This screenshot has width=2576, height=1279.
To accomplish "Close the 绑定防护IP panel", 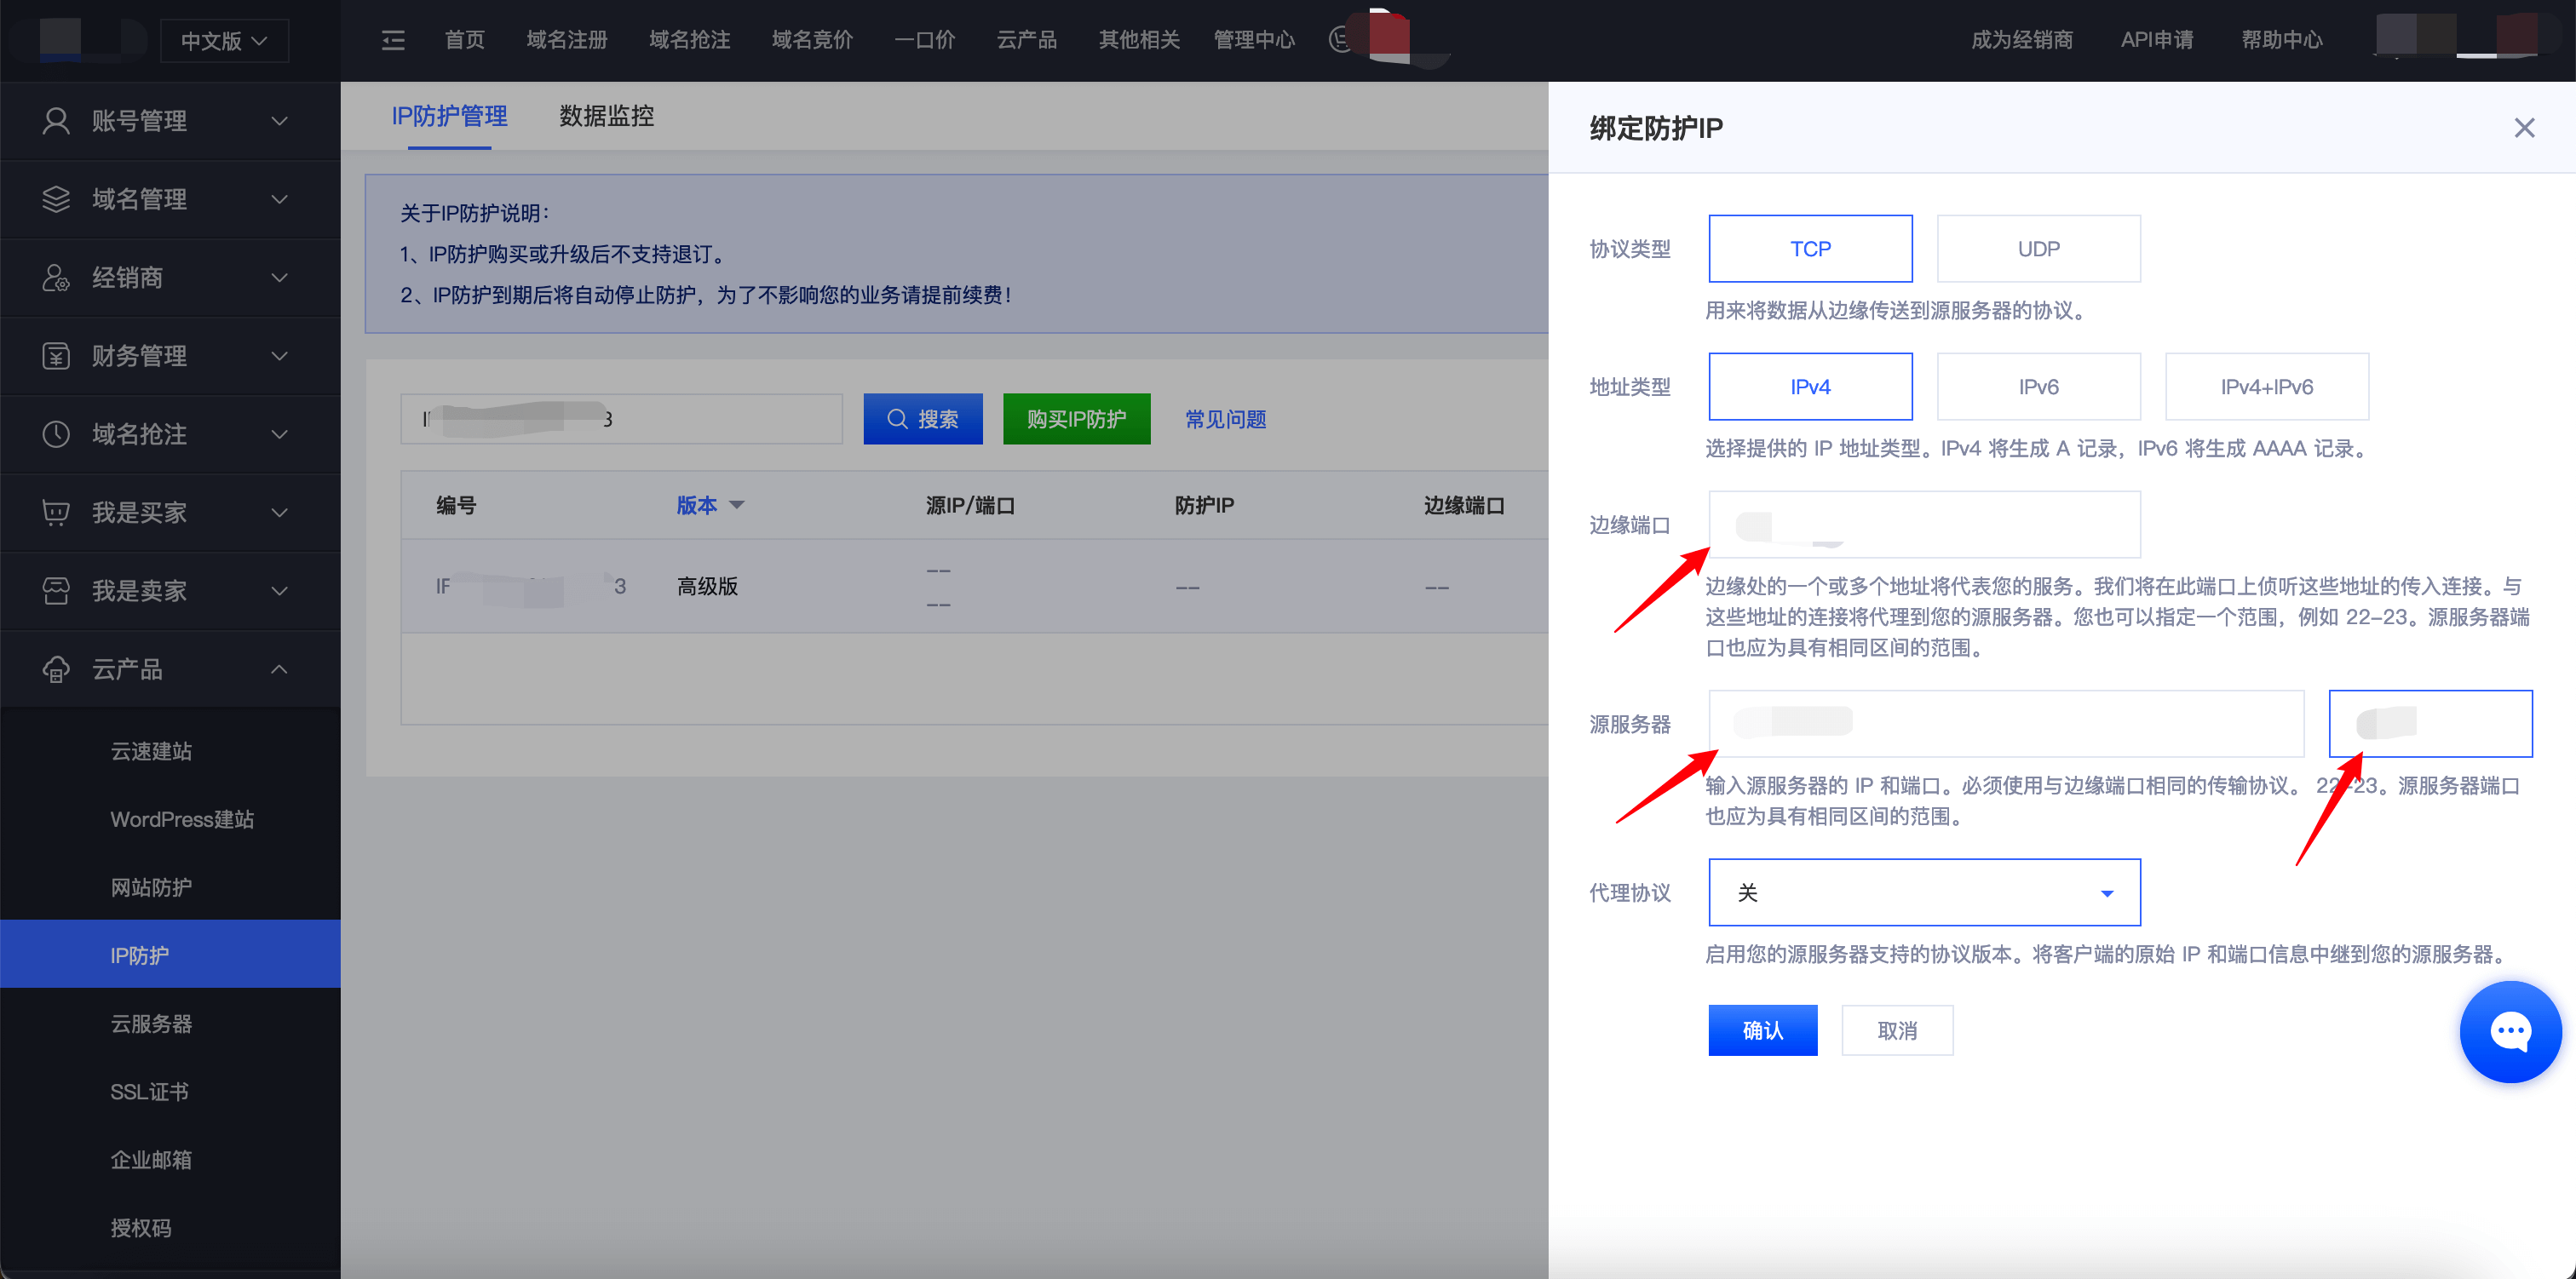I will (x=2524, y=128).
